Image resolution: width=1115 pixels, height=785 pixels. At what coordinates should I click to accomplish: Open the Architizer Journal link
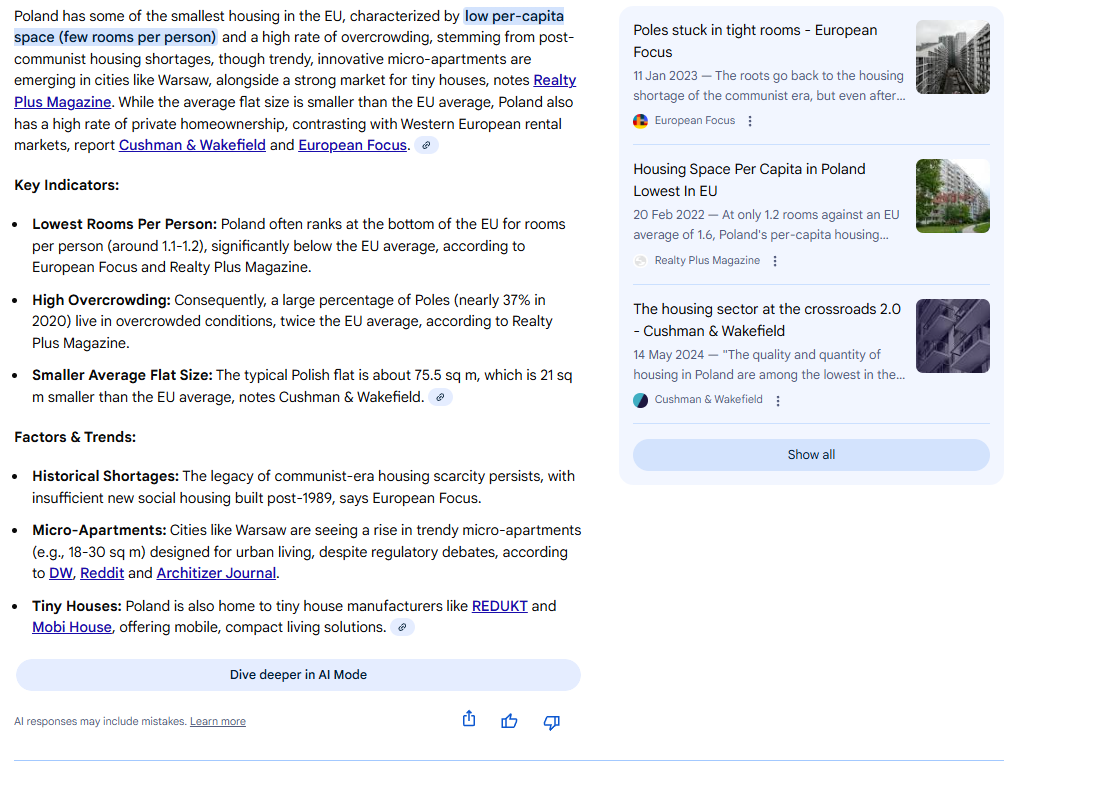pos(216,573)
